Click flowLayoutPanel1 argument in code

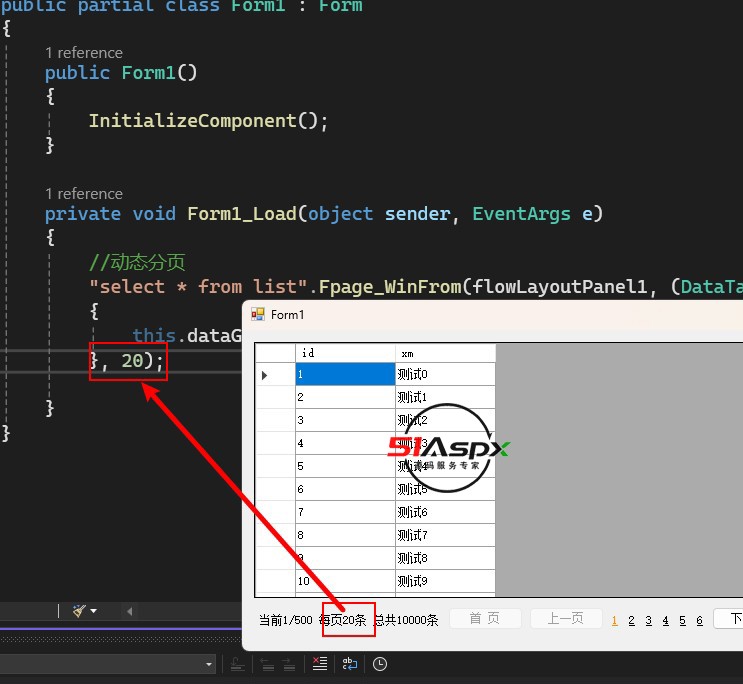click(x=560, y=287)
